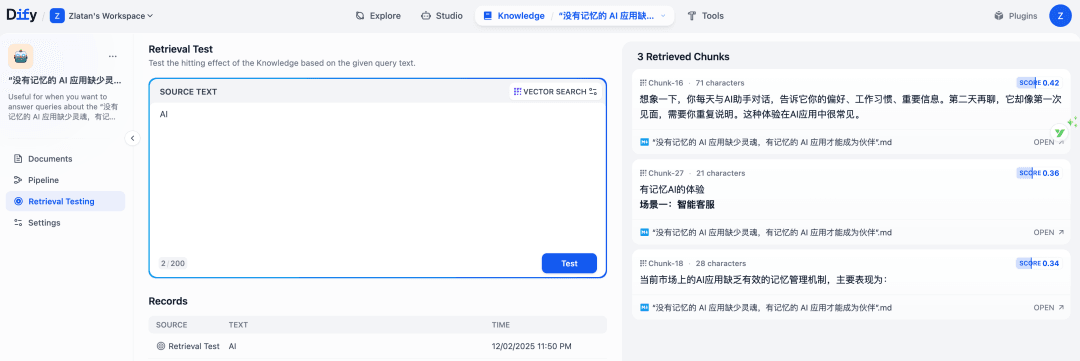Click the Documents icon in the sidebar
Viewport: 1080px width, 361px height.
[18, 158]
